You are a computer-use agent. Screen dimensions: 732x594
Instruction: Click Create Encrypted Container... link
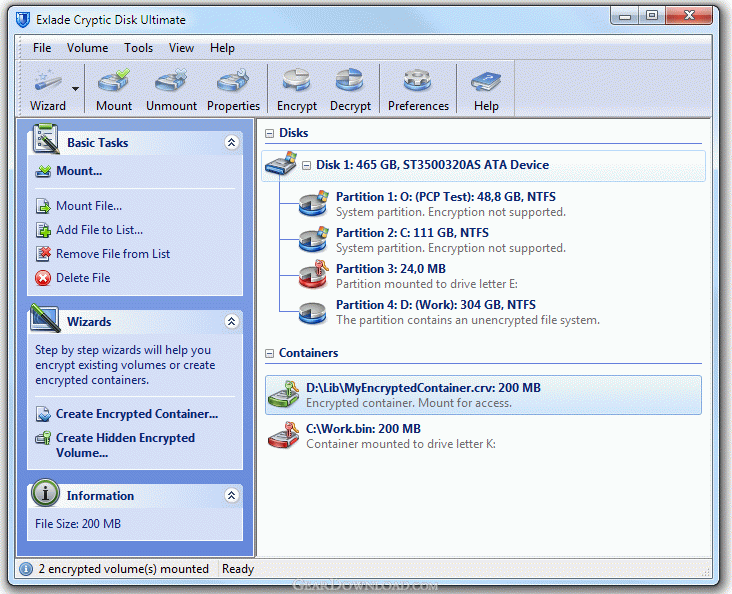pyautogui.click(x=137, y=414)
